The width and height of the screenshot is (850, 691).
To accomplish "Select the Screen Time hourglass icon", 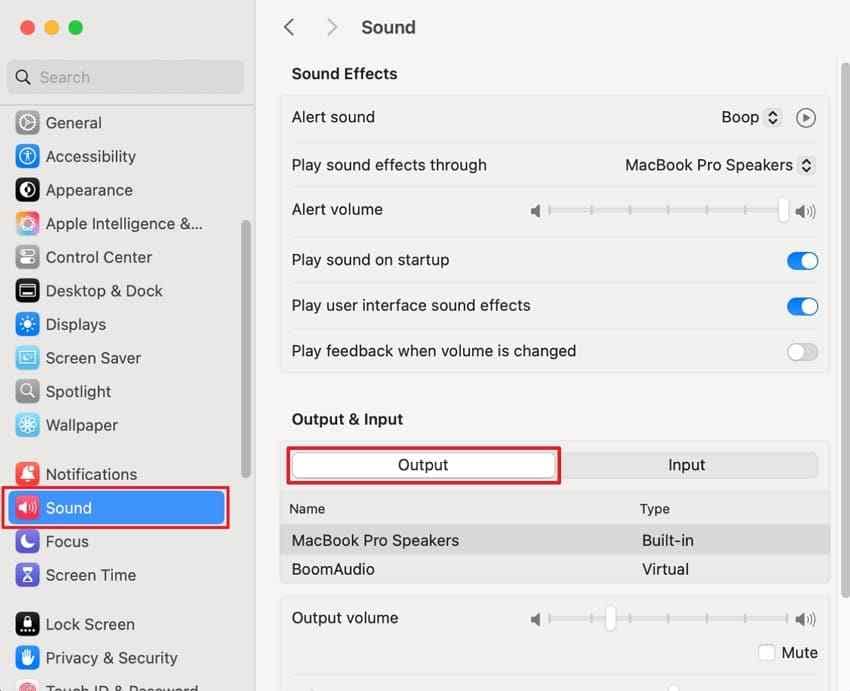I will coord(27,575).
